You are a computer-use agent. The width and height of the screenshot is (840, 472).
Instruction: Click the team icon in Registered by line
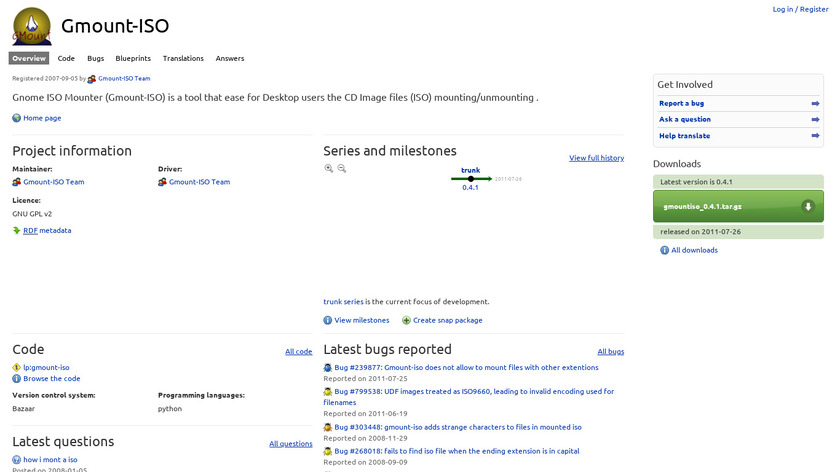click(92, 79)
